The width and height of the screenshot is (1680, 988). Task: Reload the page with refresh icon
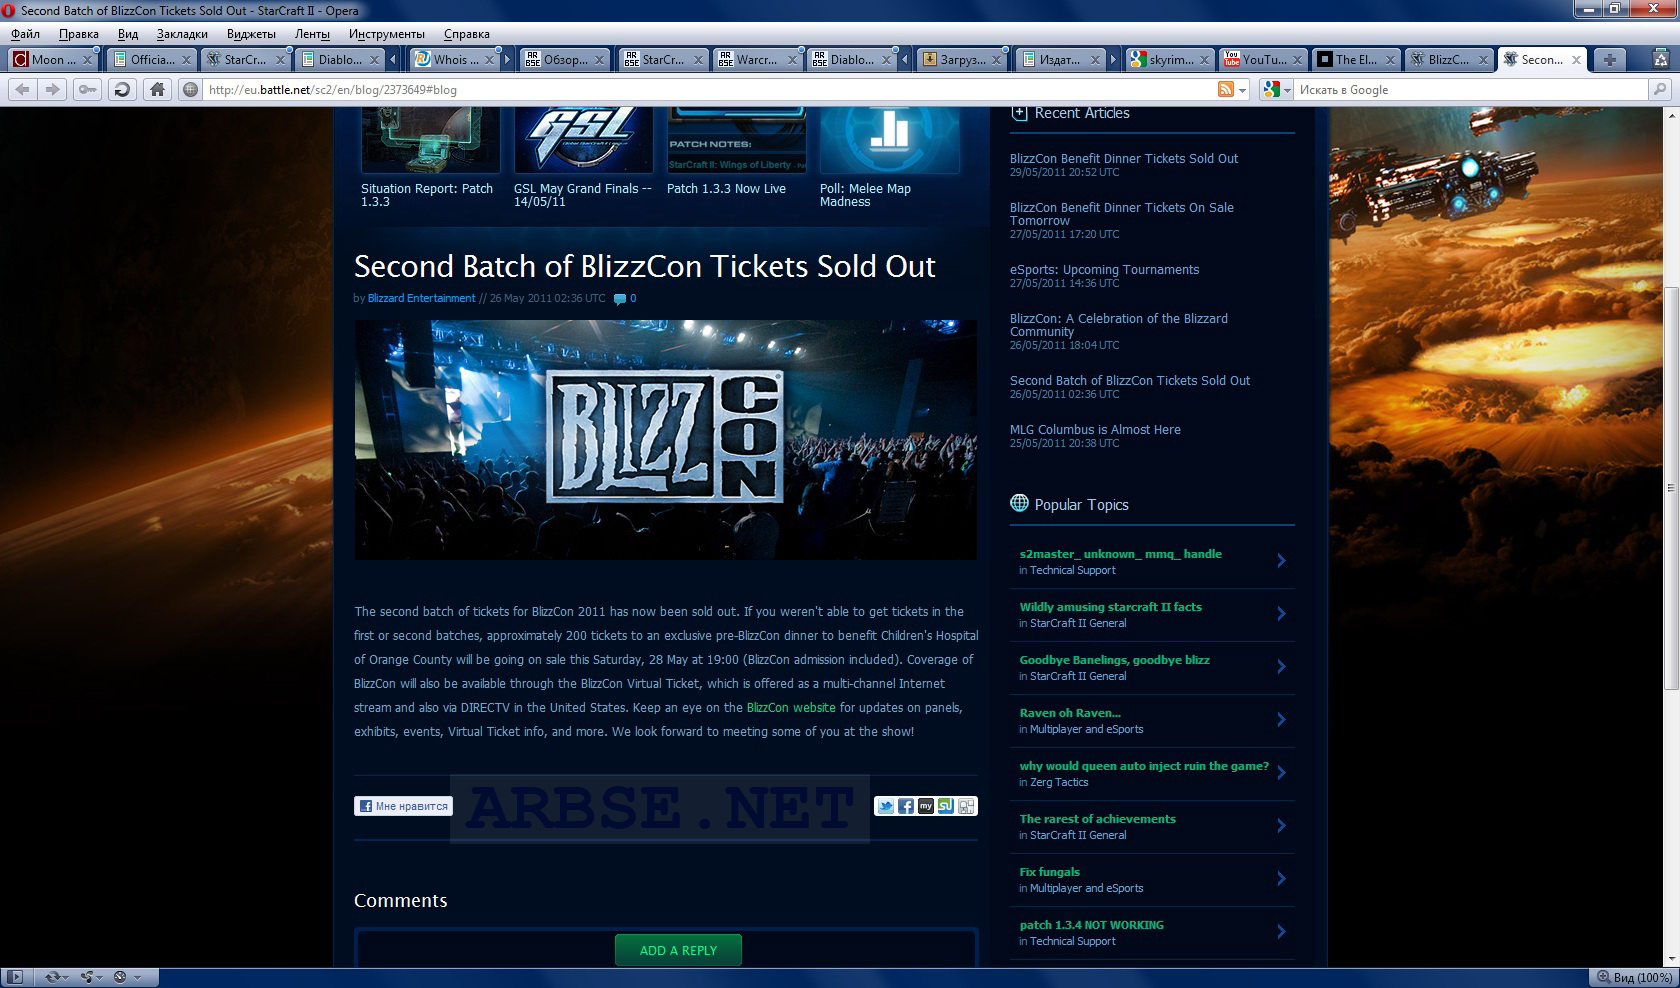tap(122, 89)
